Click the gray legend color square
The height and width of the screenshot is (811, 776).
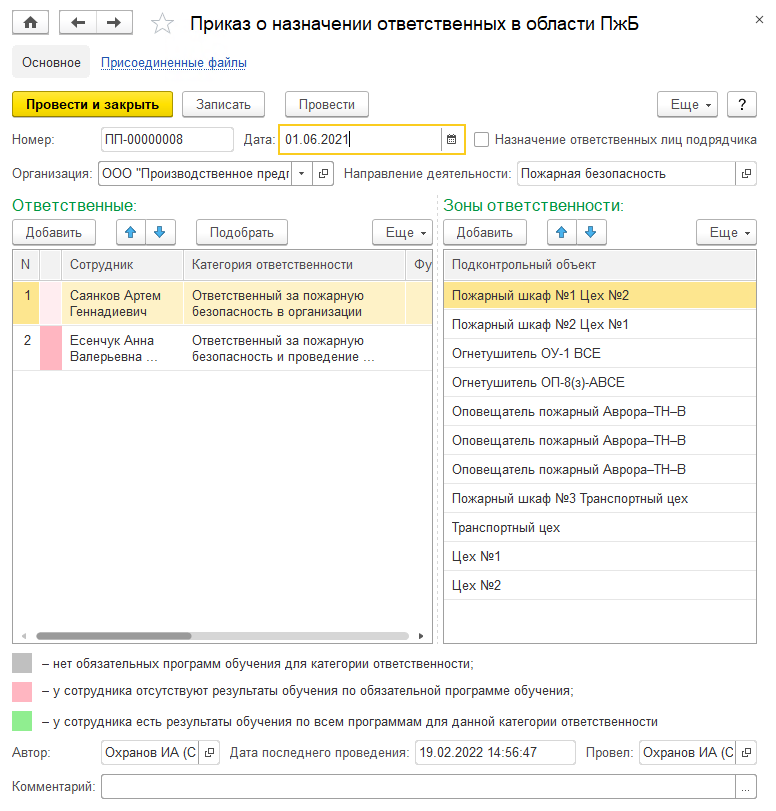click(x=22, y=663)
